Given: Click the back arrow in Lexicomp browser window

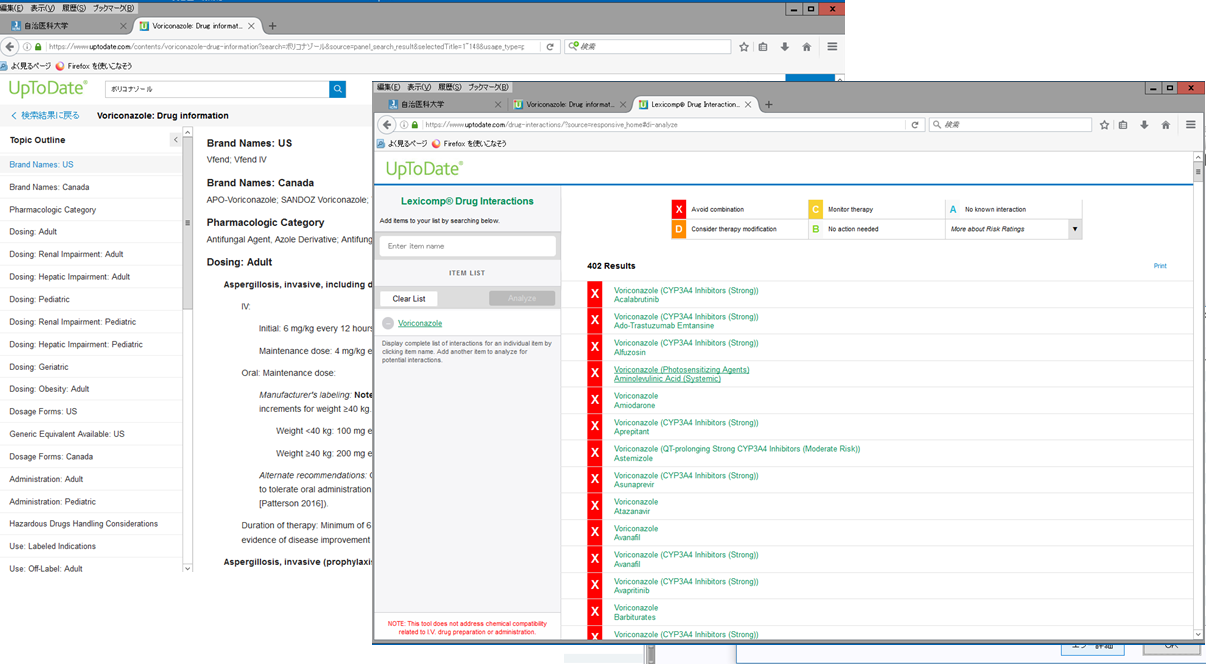Looking at the screenshot, I should (x=387, y=125).
